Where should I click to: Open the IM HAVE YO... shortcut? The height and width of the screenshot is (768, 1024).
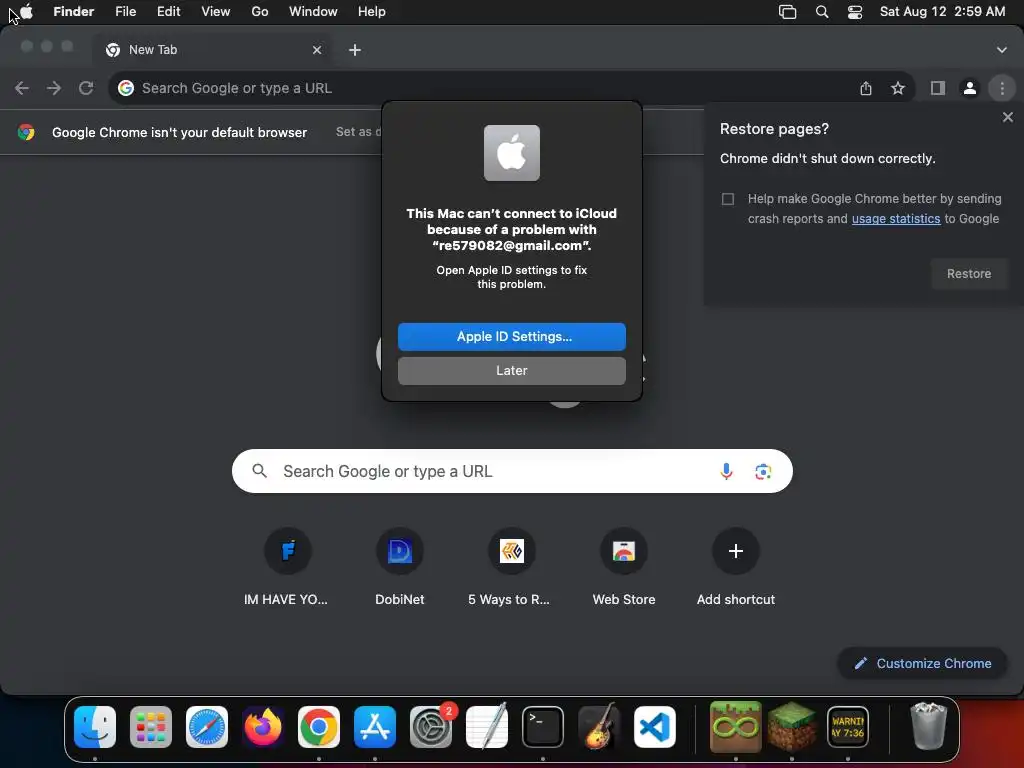[287, 567]
